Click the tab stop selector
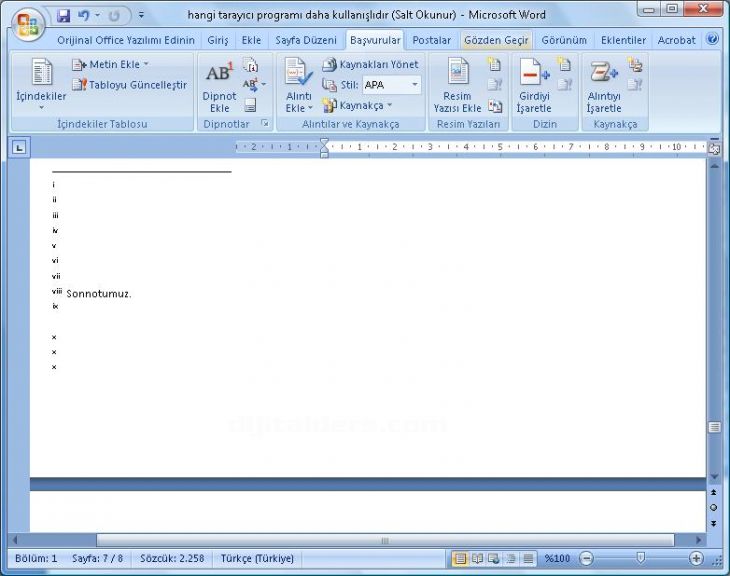 coord(19,148)
